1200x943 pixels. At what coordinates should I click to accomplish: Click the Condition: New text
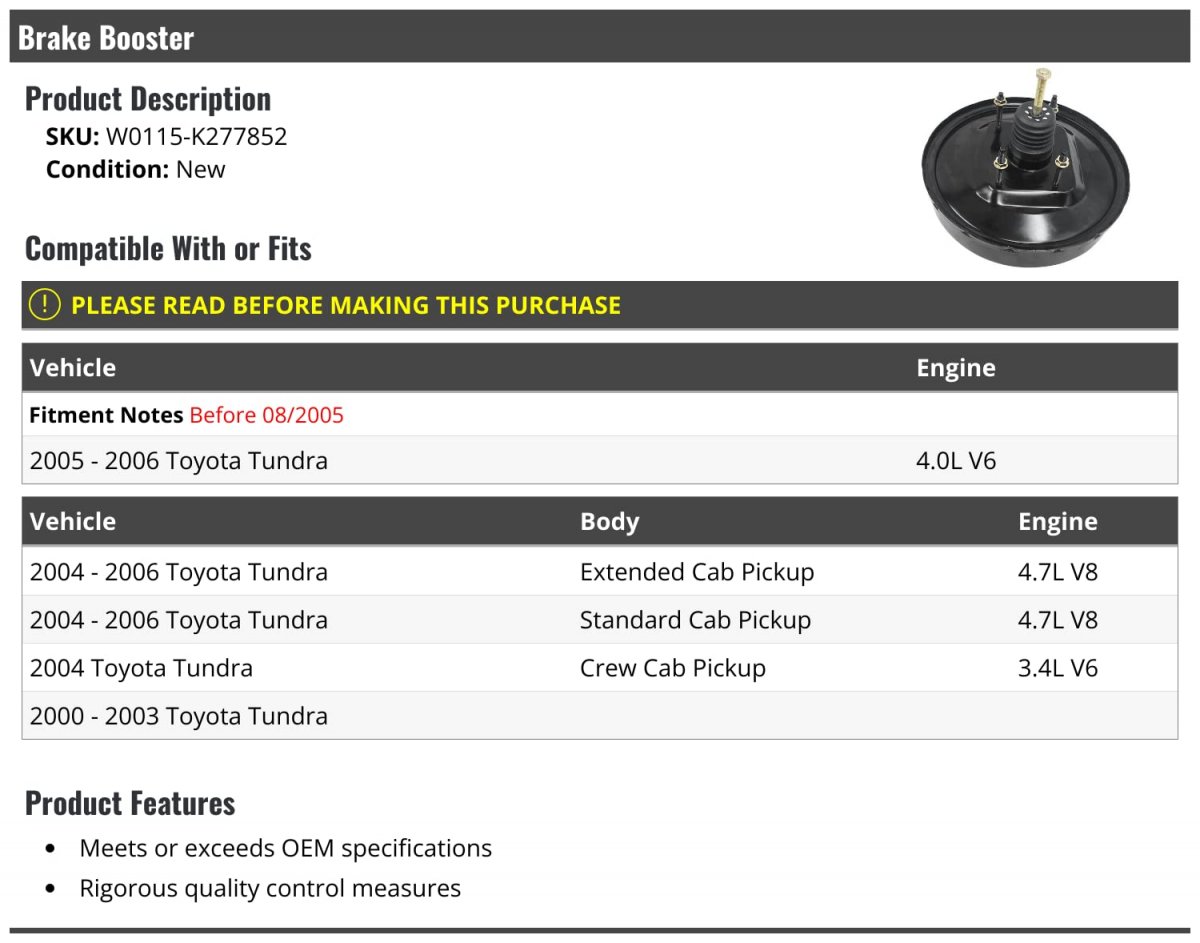click(136, 169)
